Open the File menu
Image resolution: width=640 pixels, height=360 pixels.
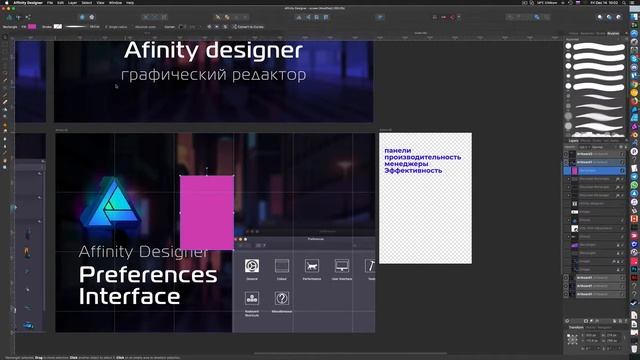50,2
